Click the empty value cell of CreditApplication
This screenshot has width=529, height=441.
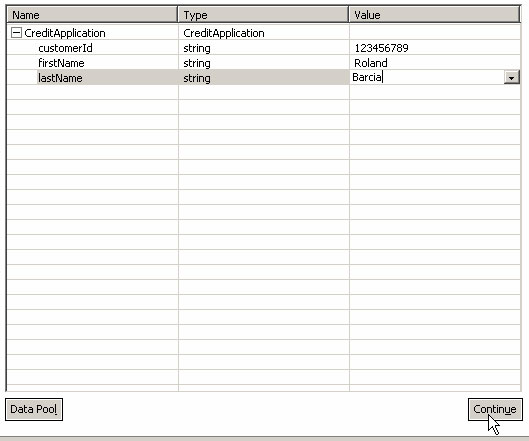click(435, 33)
